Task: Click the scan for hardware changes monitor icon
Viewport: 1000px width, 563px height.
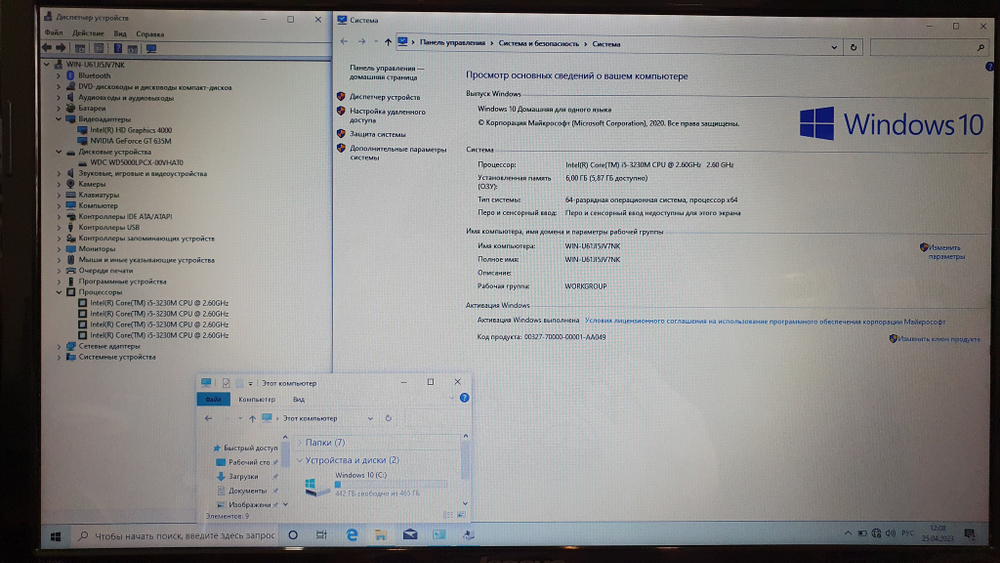Action: point(151,48)
